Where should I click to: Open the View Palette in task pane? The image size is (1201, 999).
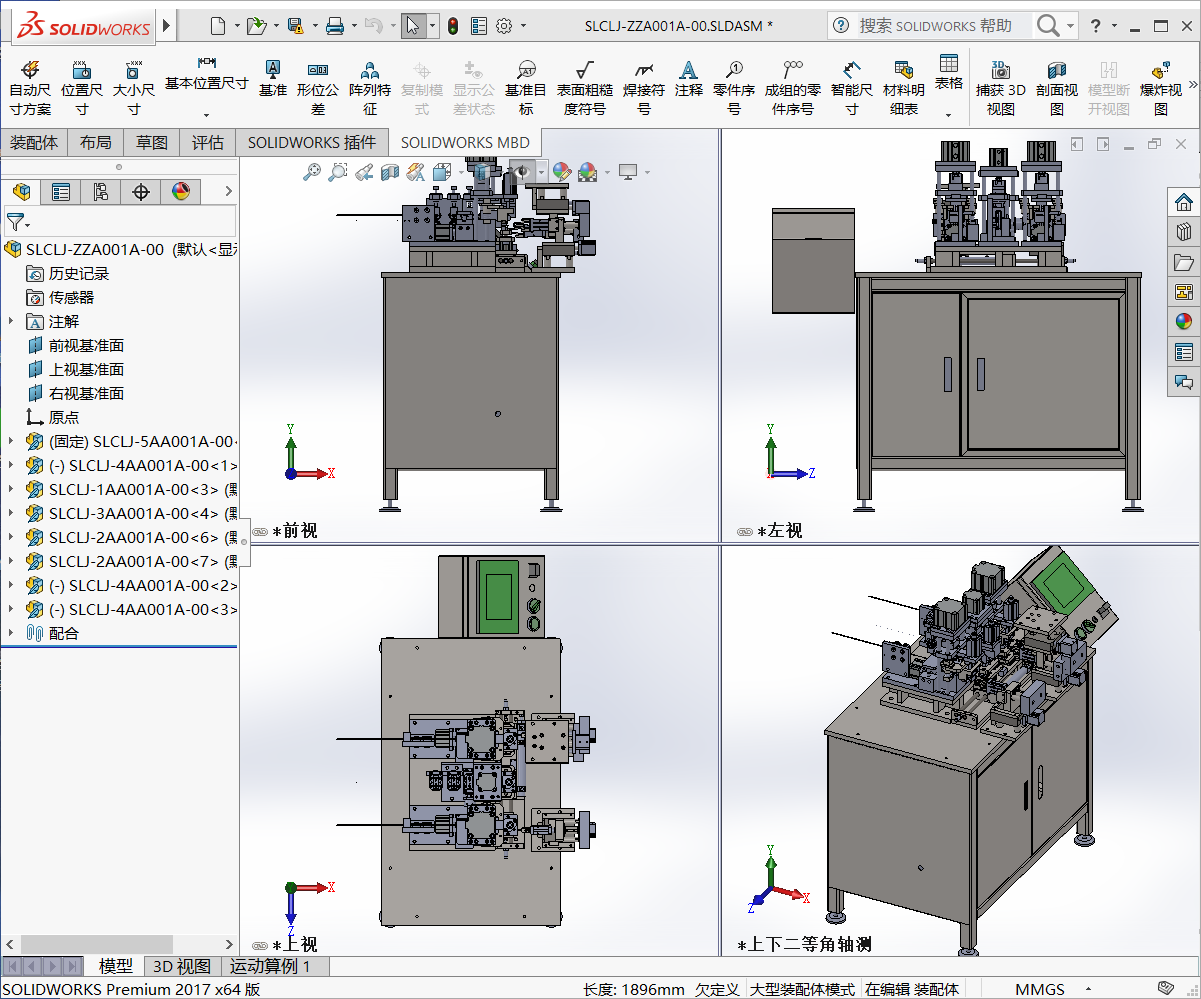(1184, 293)
